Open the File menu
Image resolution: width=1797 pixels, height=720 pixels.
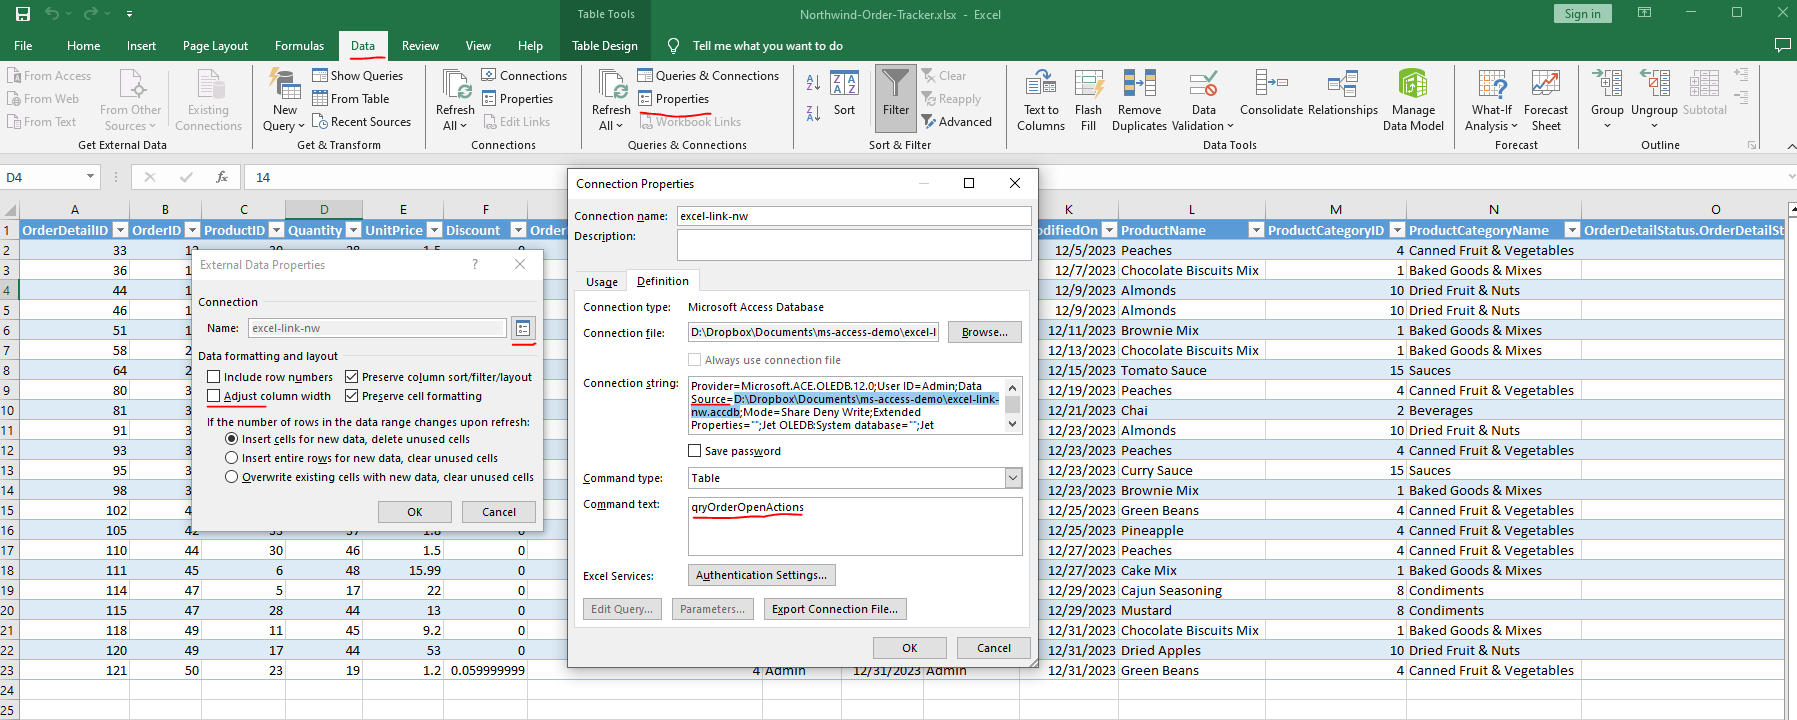point(23,46)
